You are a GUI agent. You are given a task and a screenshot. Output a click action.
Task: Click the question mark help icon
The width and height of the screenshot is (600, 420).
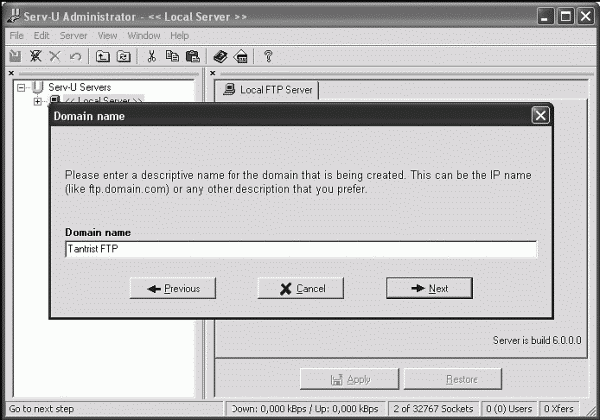click(x=268, y=56)
